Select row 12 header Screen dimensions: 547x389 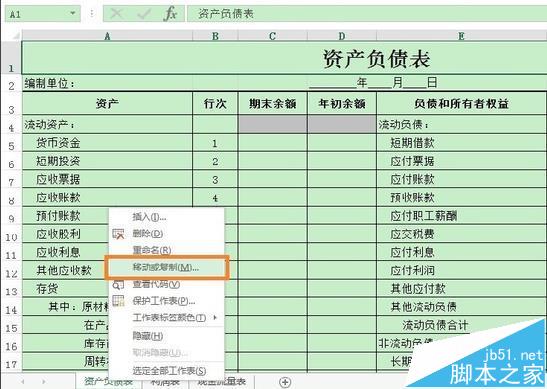tap(11, 270)
